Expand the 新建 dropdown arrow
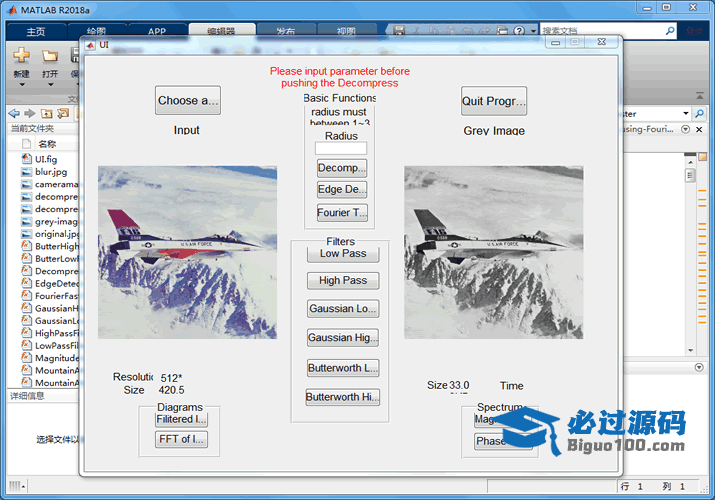 coord(21,85)
